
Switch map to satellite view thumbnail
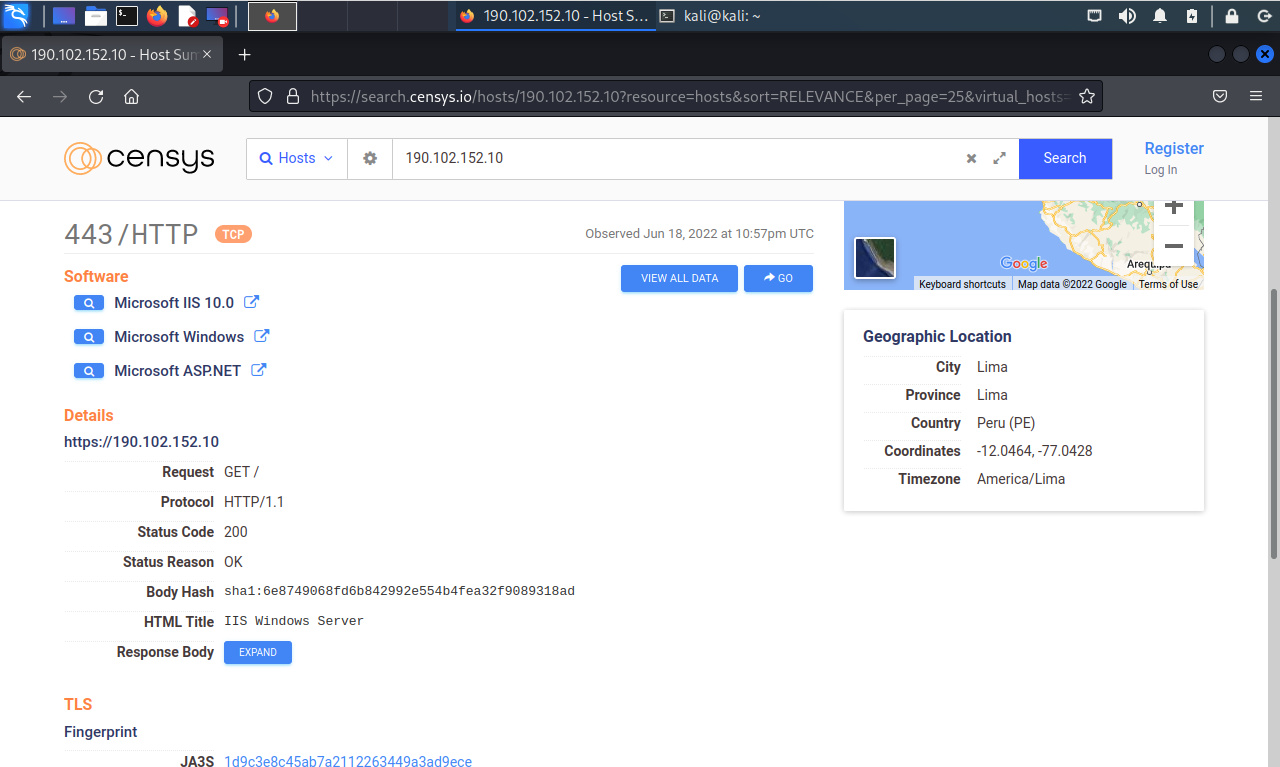pyautogui.click(x=875, y=258)
